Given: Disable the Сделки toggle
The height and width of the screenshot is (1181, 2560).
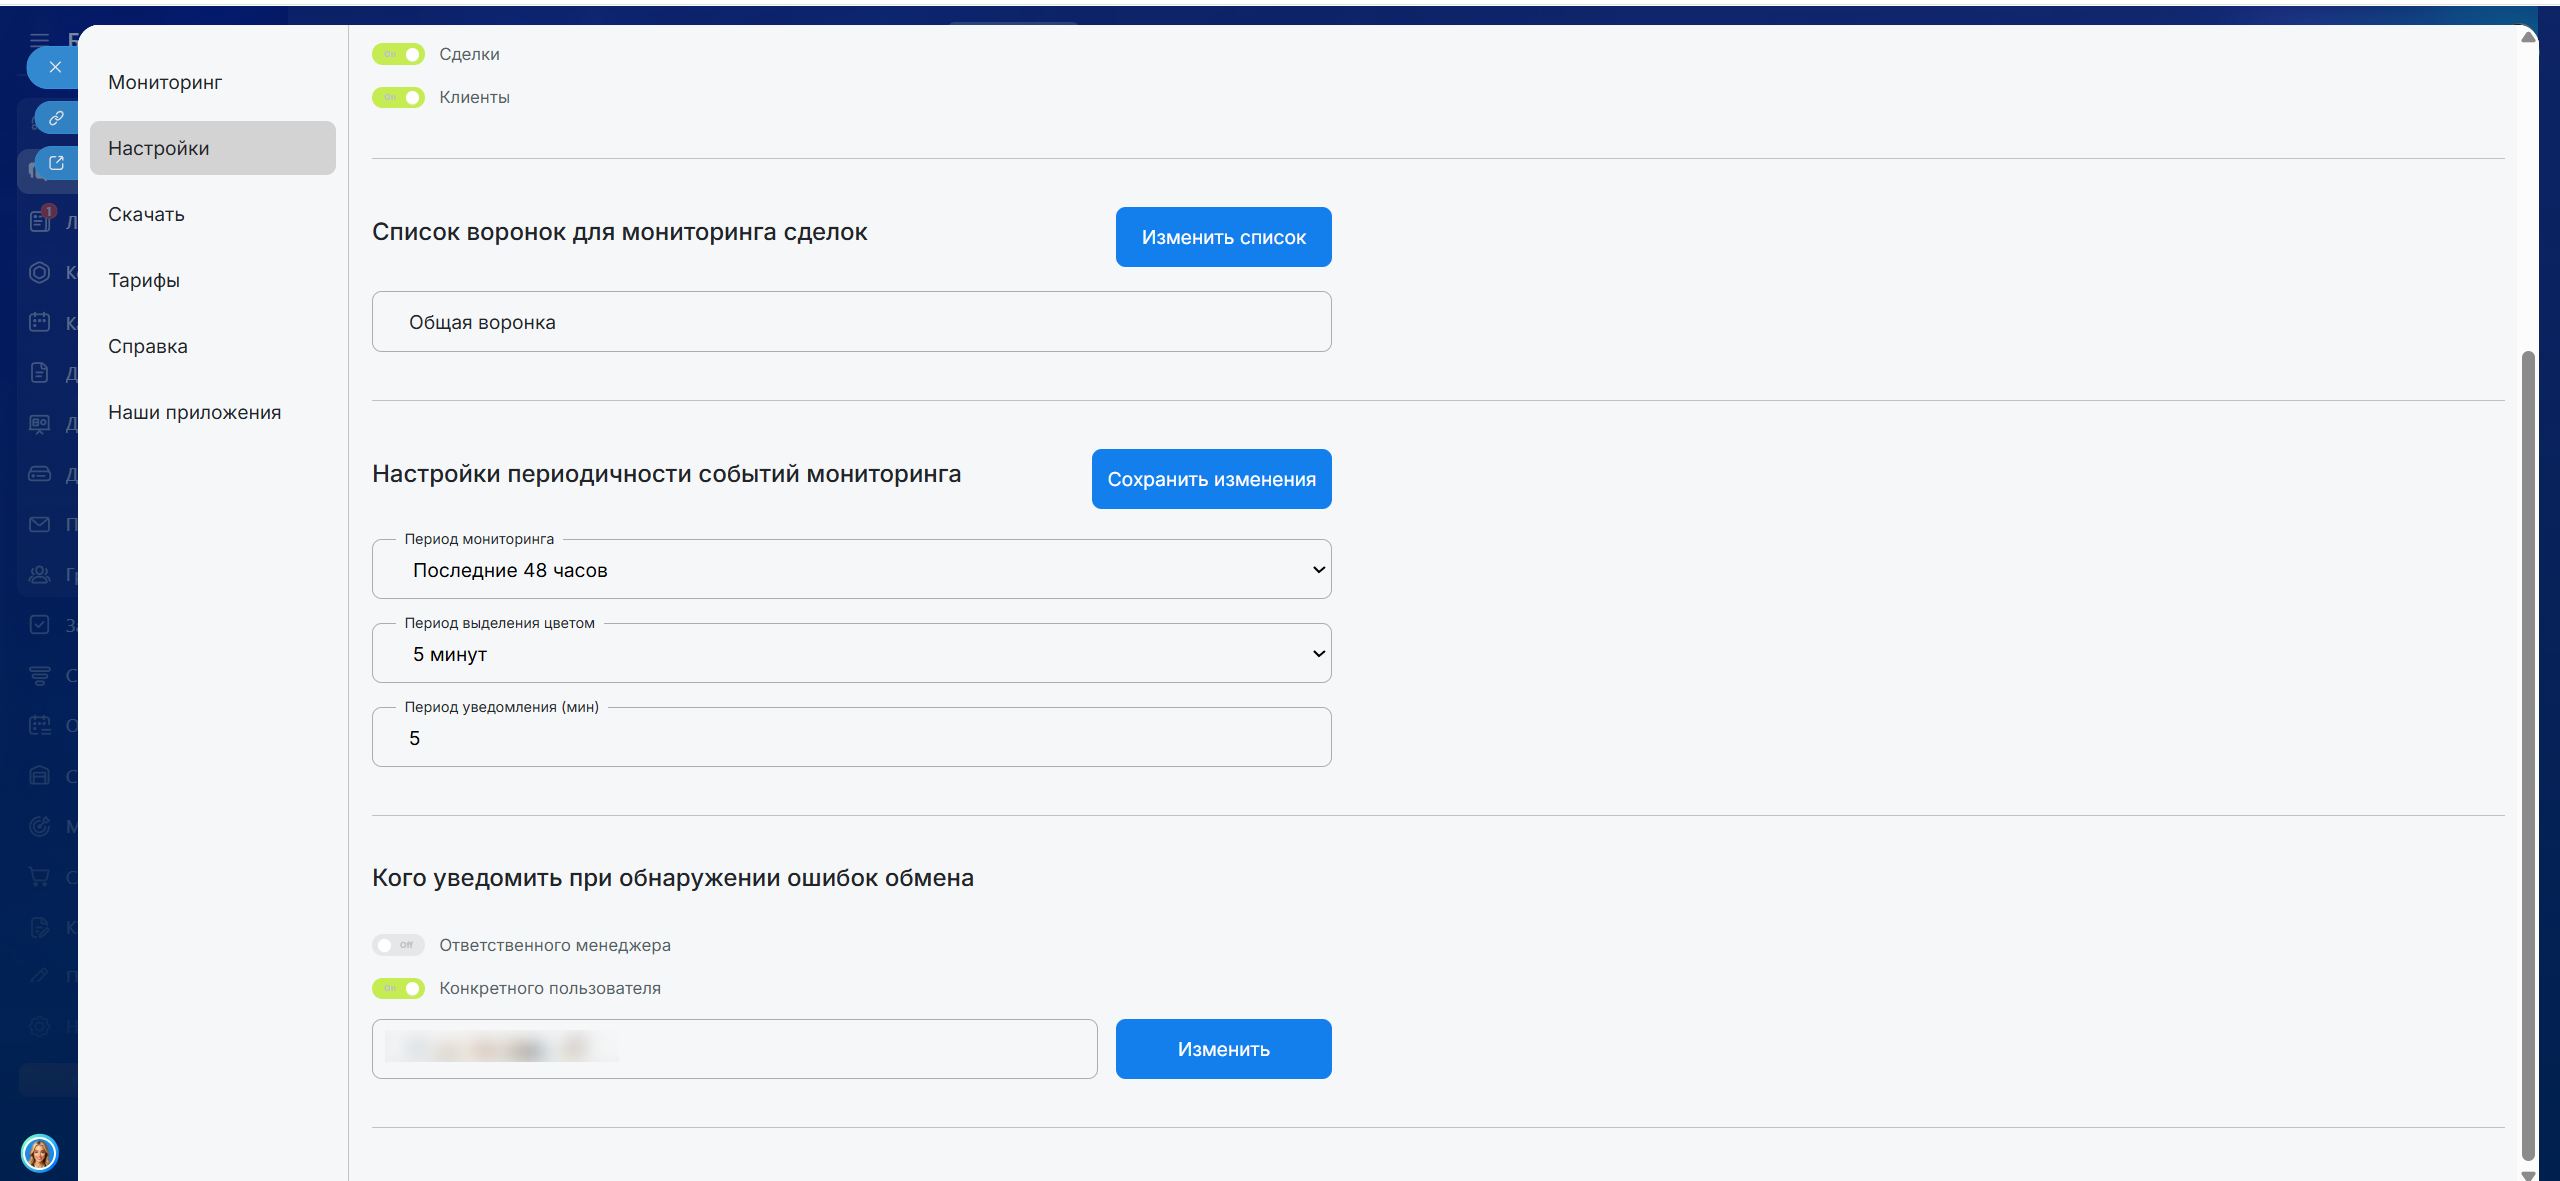Looking at the screenshot, I should coord(398,54).
